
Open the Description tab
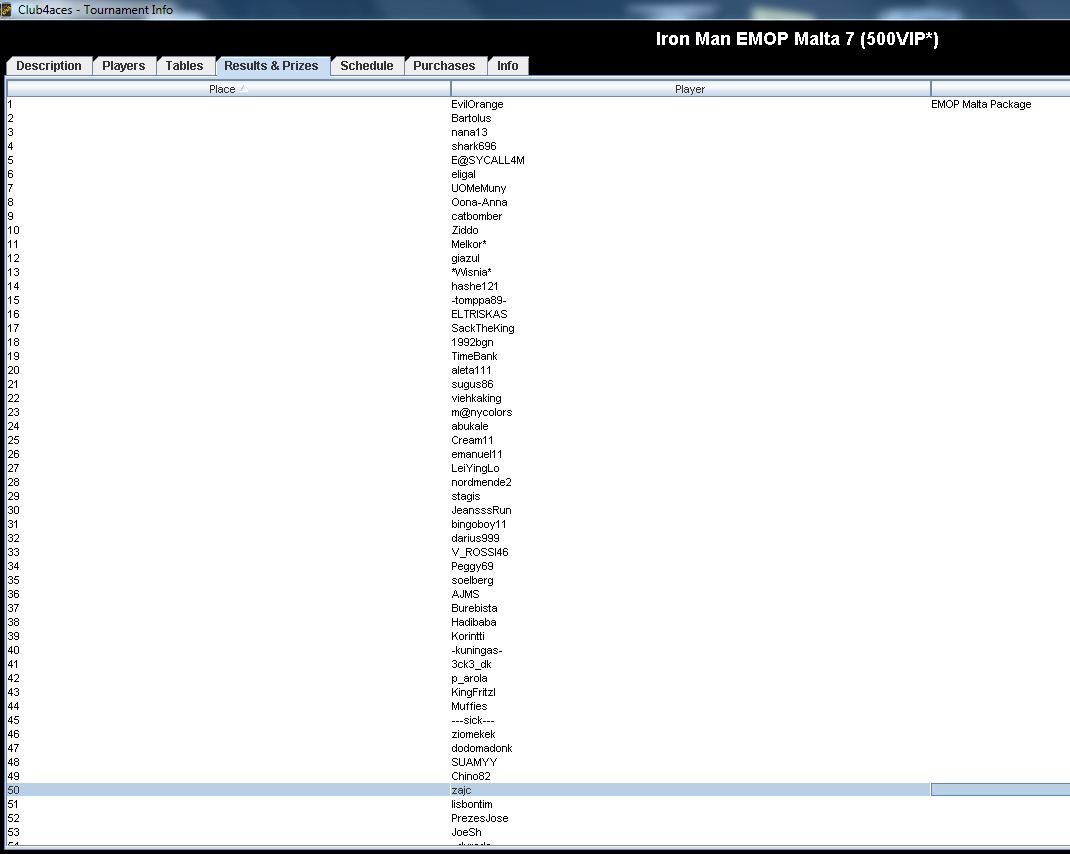click(x=49, y=66)
